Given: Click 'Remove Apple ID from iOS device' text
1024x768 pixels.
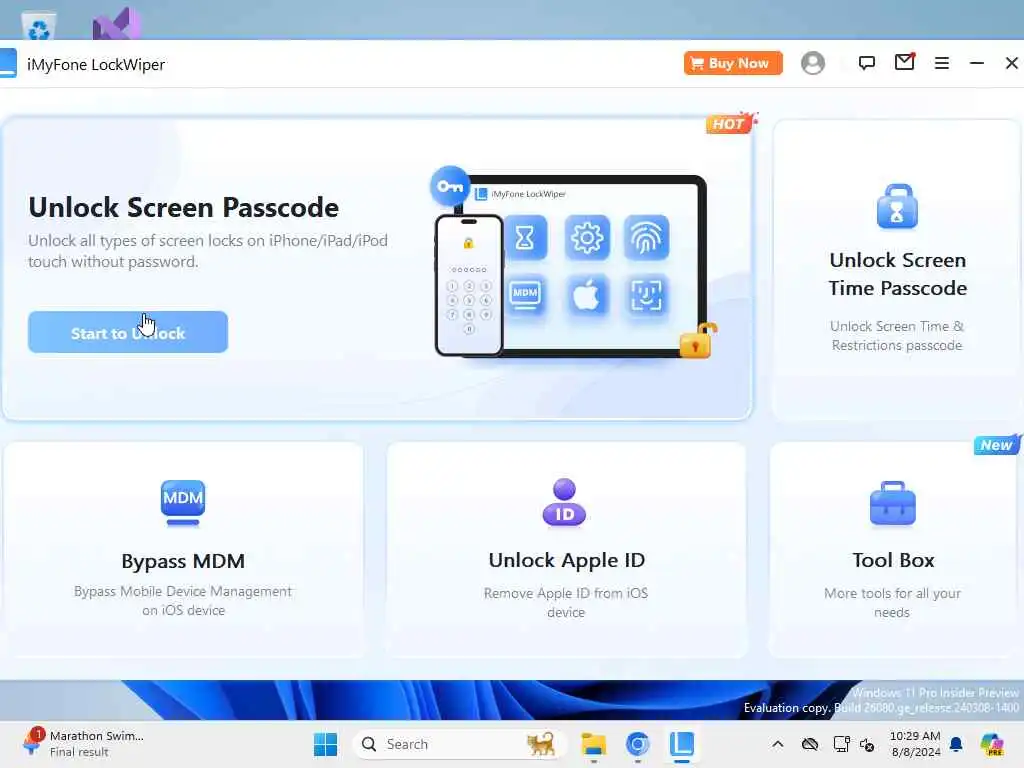Looking at the screenshot, I should click(566, 603).
